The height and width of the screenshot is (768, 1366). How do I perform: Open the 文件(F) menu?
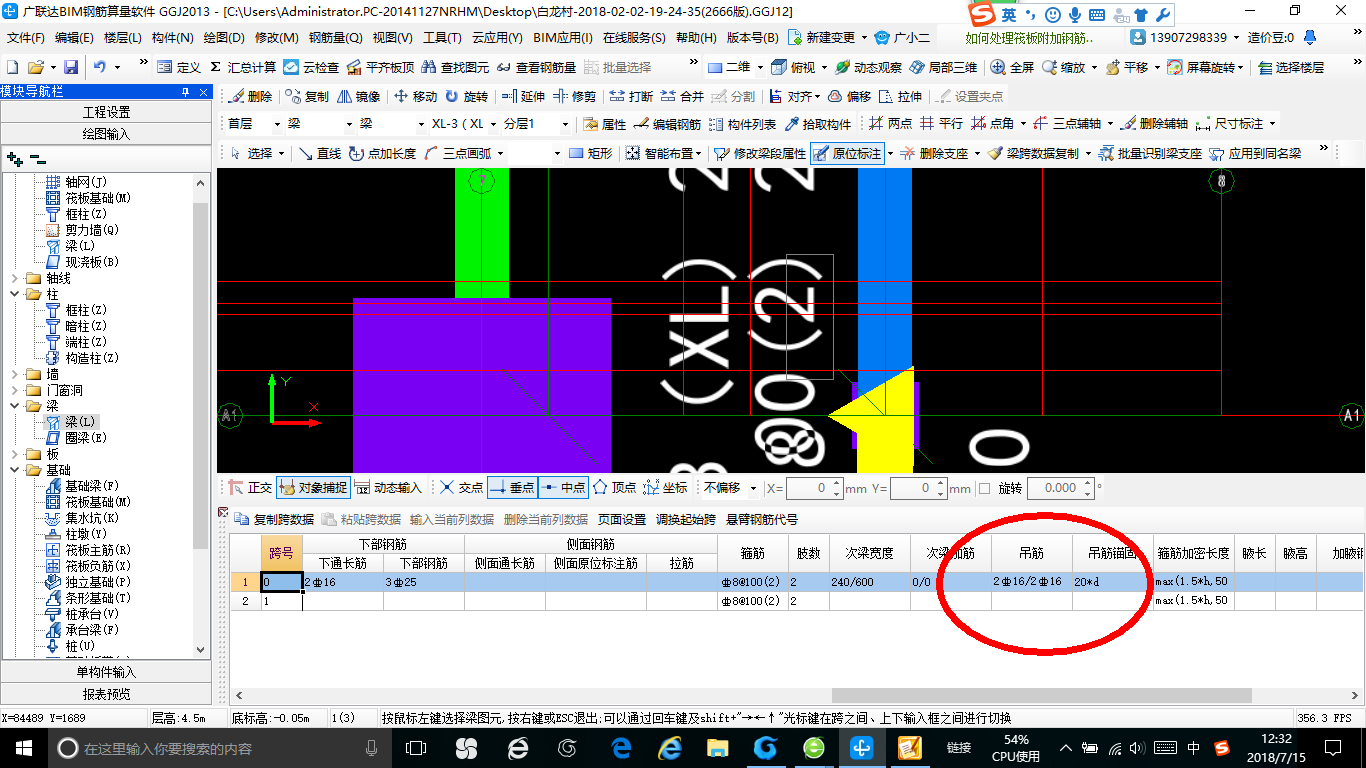click(x=26, y=38)
